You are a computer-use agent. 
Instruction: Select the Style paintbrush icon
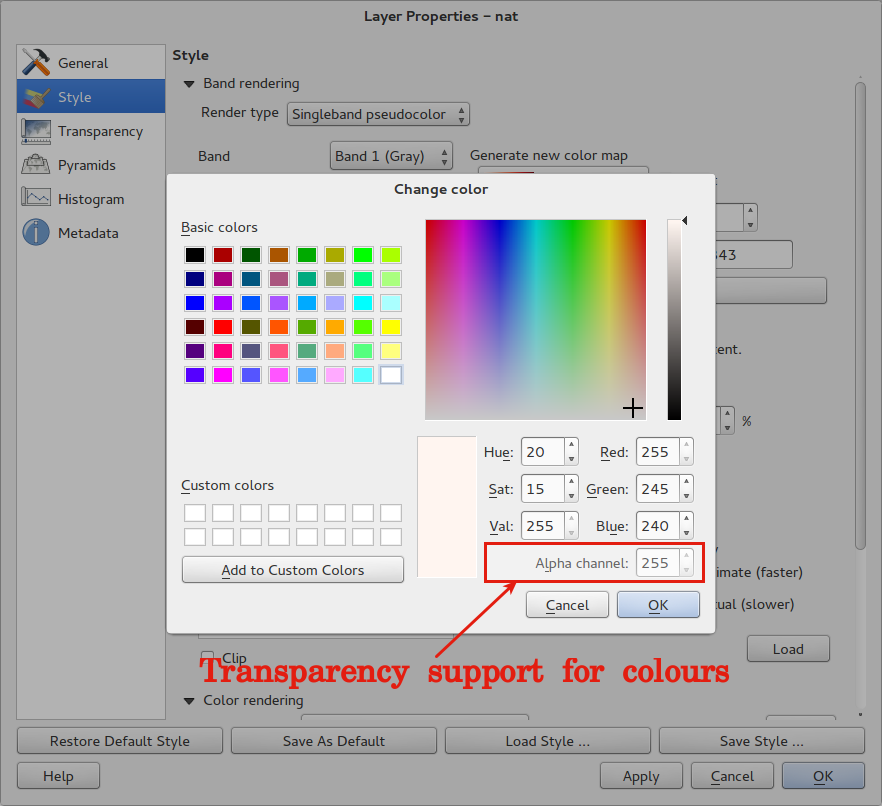point(37,97)
